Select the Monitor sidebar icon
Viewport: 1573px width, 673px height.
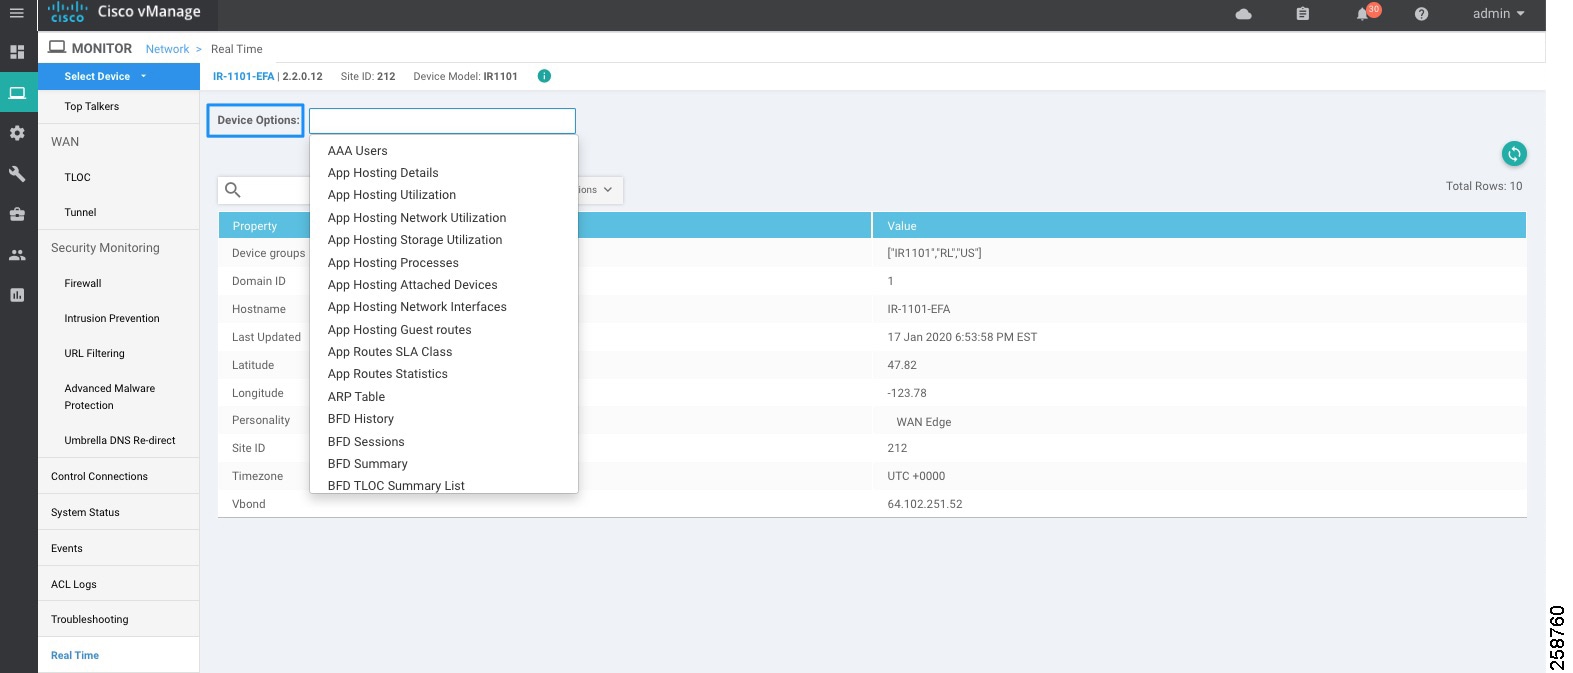(x=17, y=93)
